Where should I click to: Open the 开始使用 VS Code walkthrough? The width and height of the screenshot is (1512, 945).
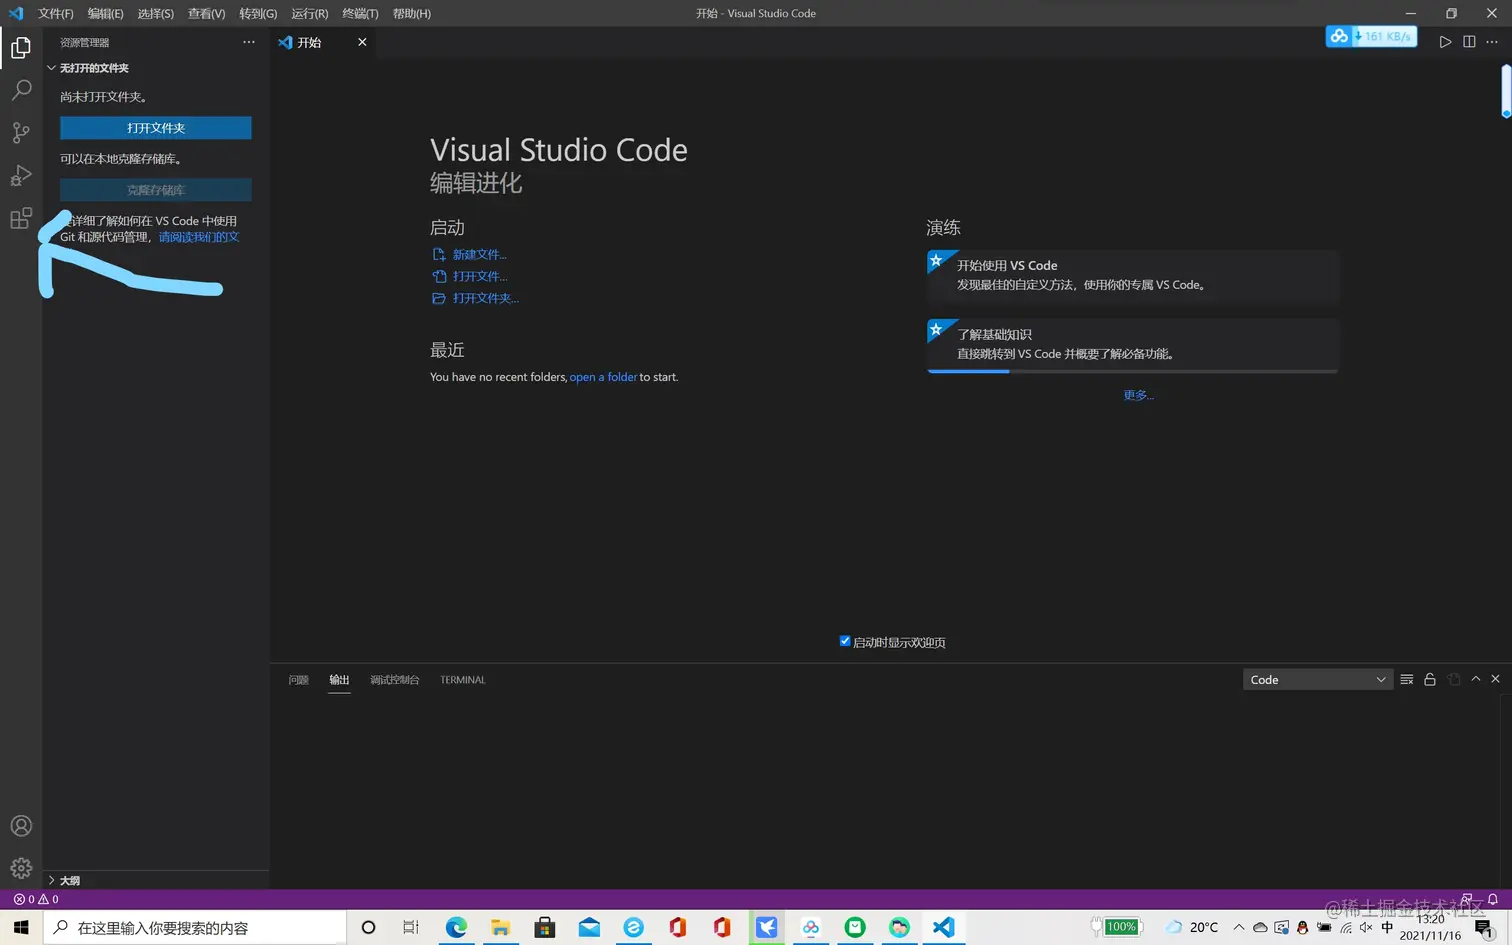click(x=1133, y=276)
